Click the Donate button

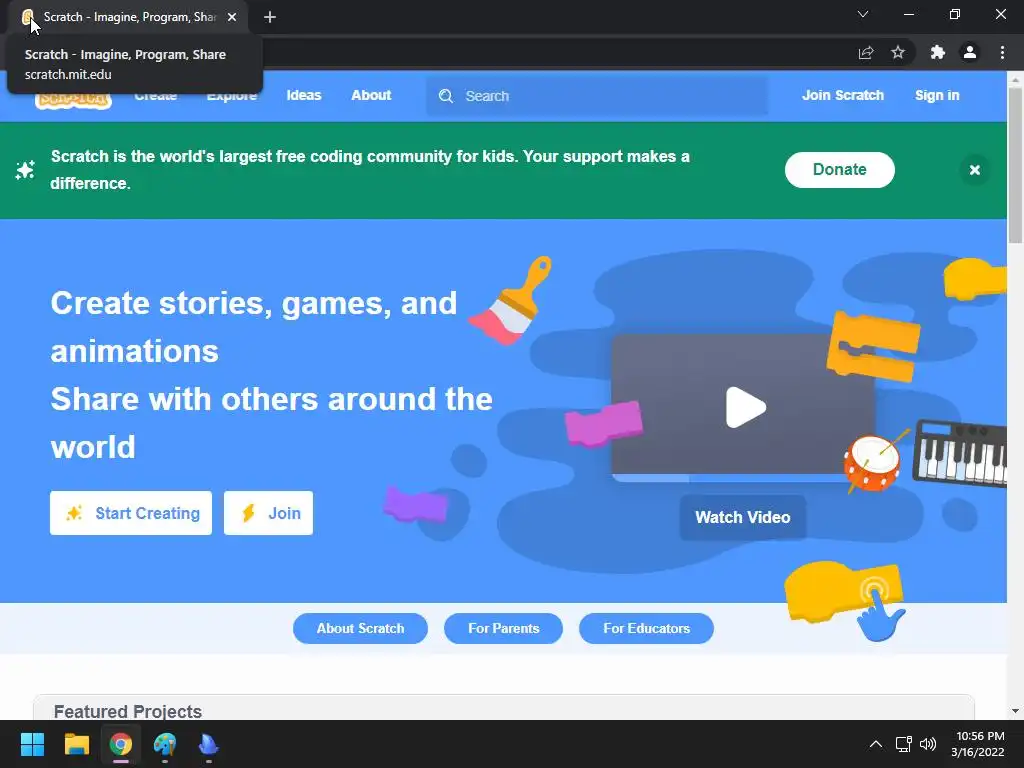pos(839,170)
